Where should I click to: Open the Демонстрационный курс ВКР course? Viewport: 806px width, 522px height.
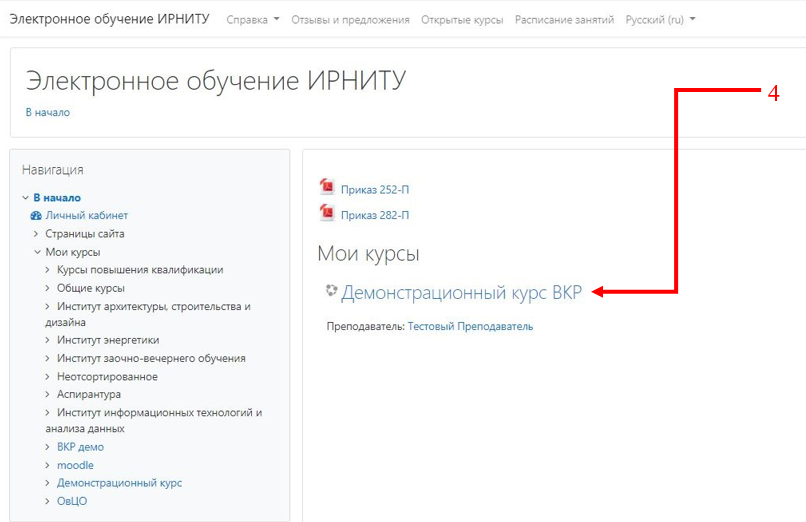[x=462, y=292]
